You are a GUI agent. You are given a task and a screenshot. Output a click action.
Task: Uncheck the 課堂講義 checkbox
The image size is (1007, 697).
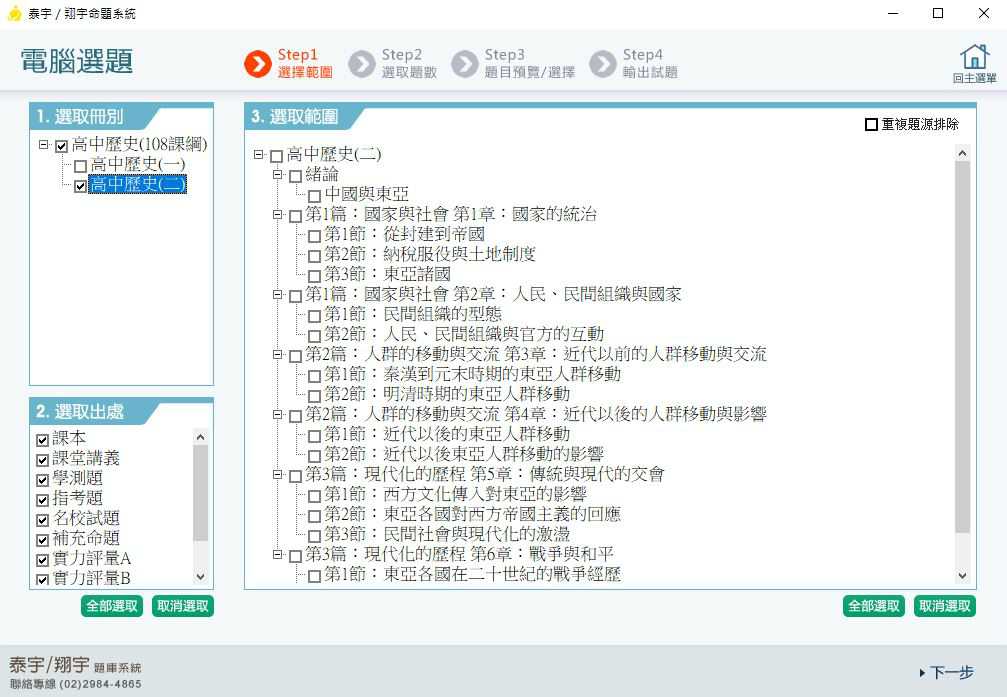(x=42, y=460)
